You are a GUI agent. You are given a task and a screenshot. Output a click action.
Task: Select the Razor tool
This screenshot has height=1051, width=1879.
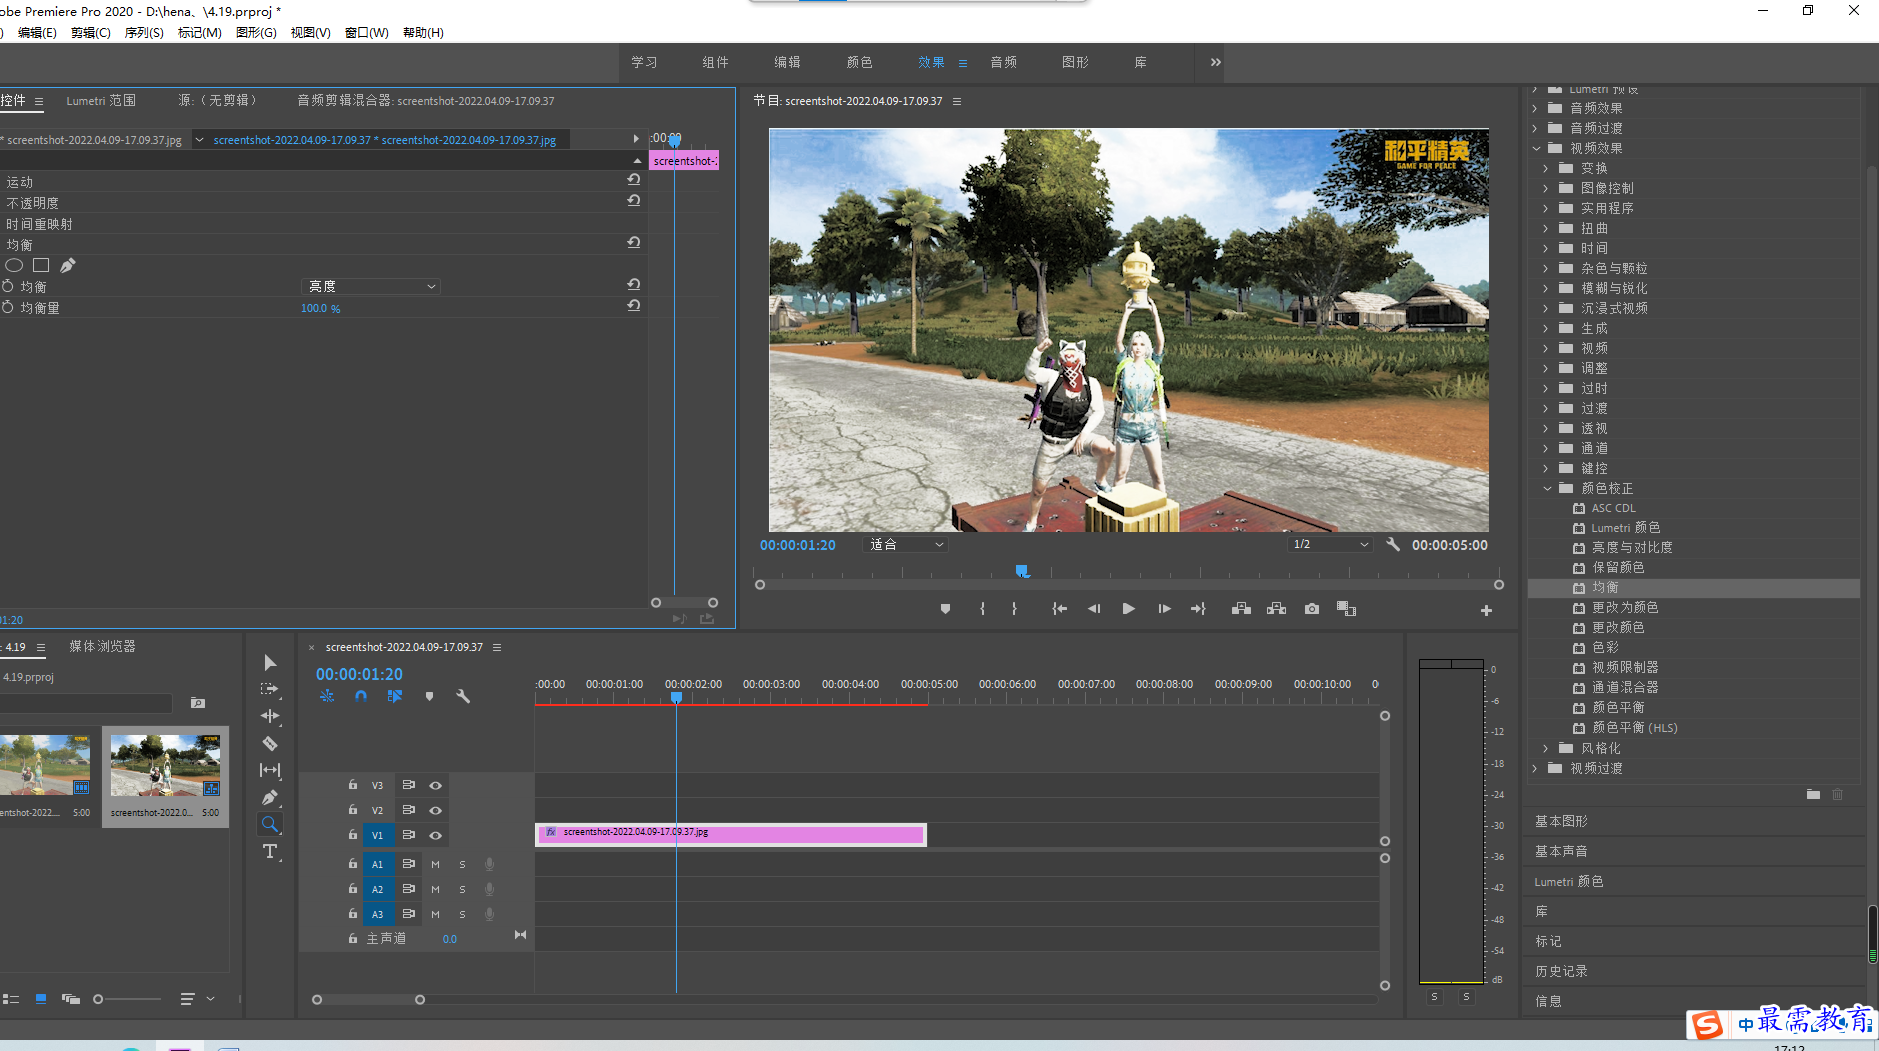(270, 743)
